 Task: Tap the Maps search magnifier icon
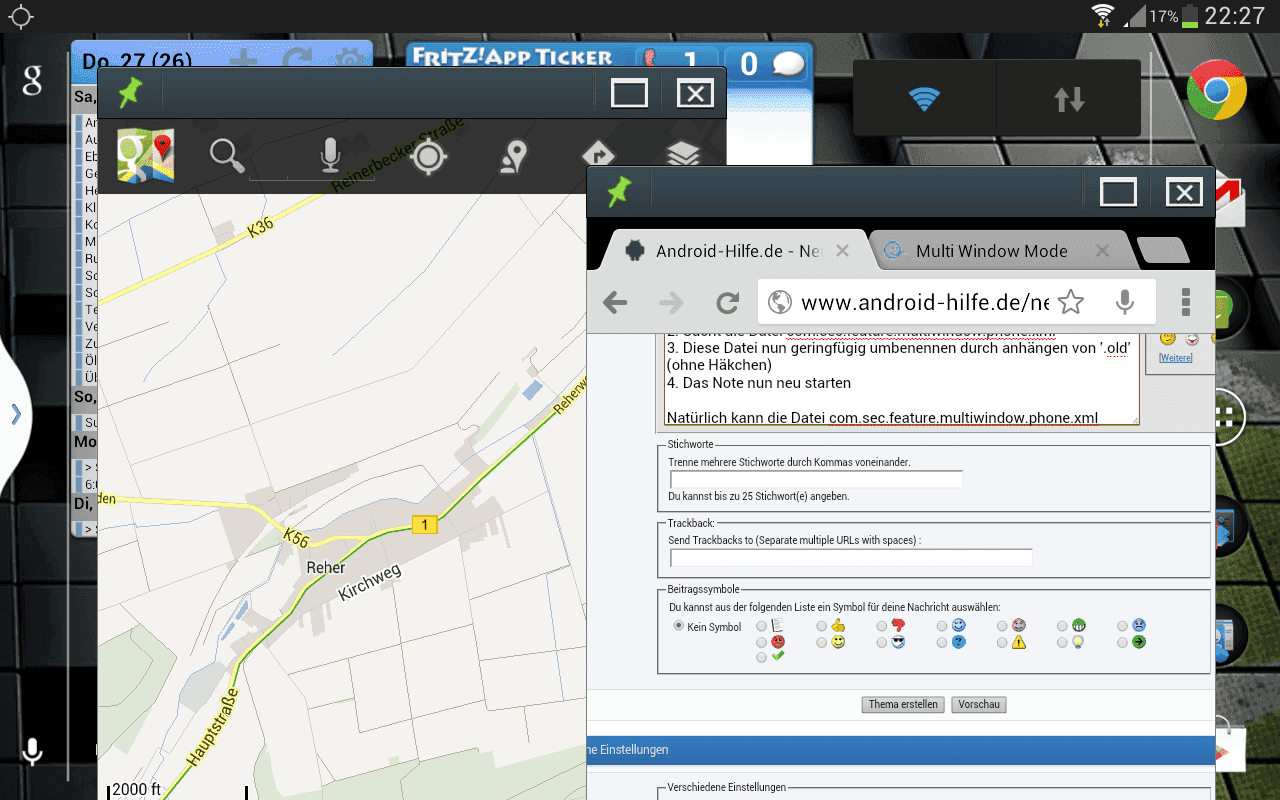[227, 156]
